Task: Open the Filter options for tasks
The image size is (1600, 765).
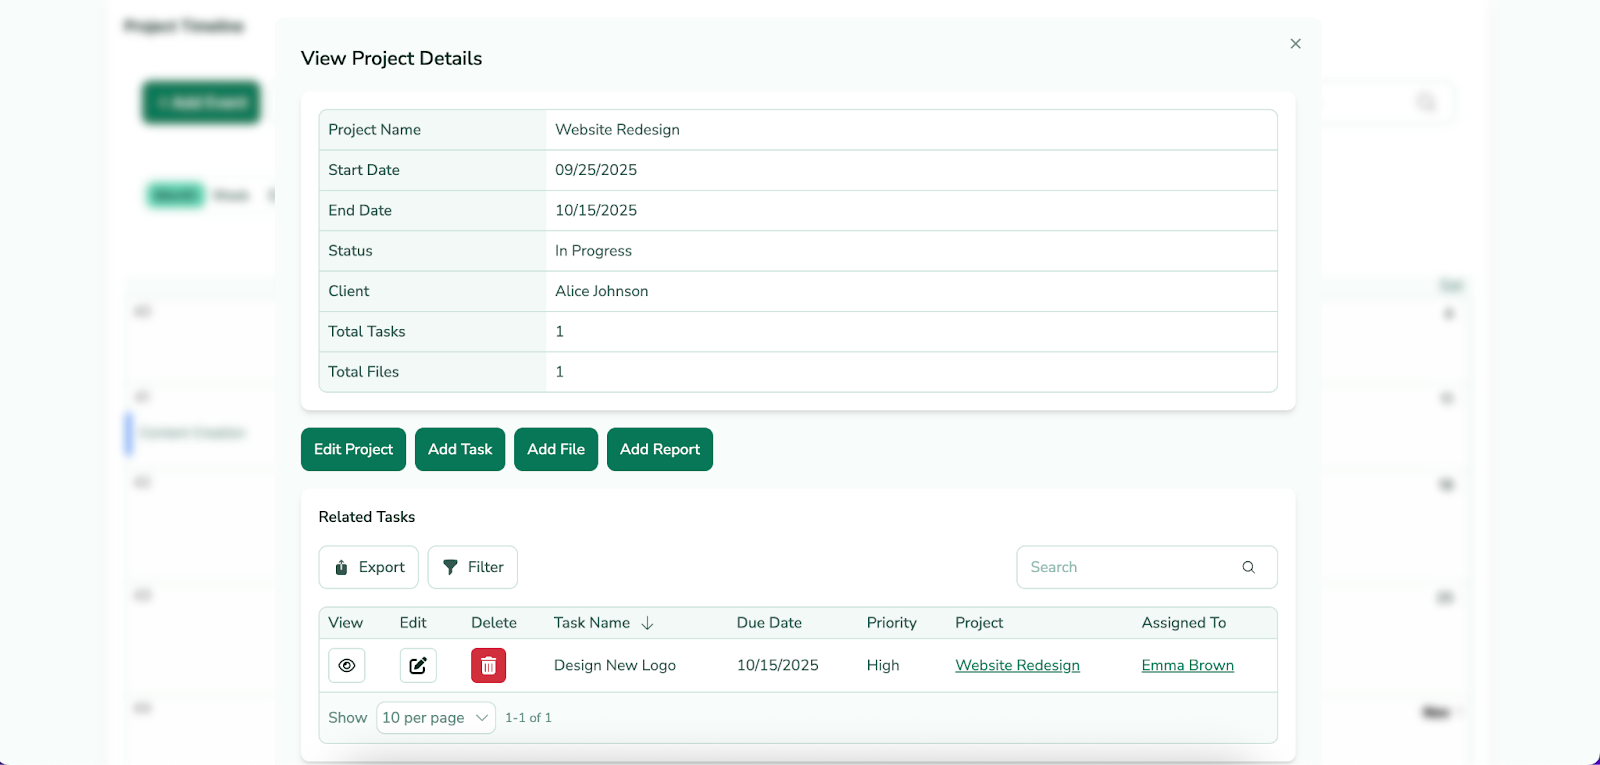Action: (472, 567)
